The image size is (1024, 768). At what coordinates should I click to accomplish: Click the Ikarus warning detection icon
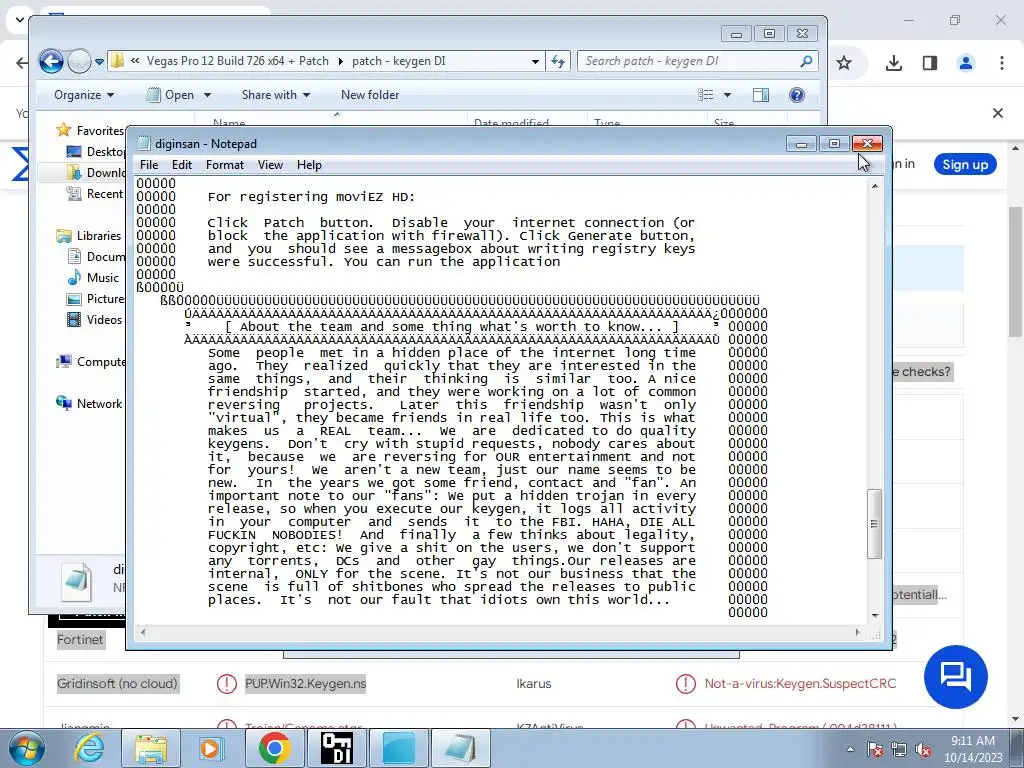point(685,684)
